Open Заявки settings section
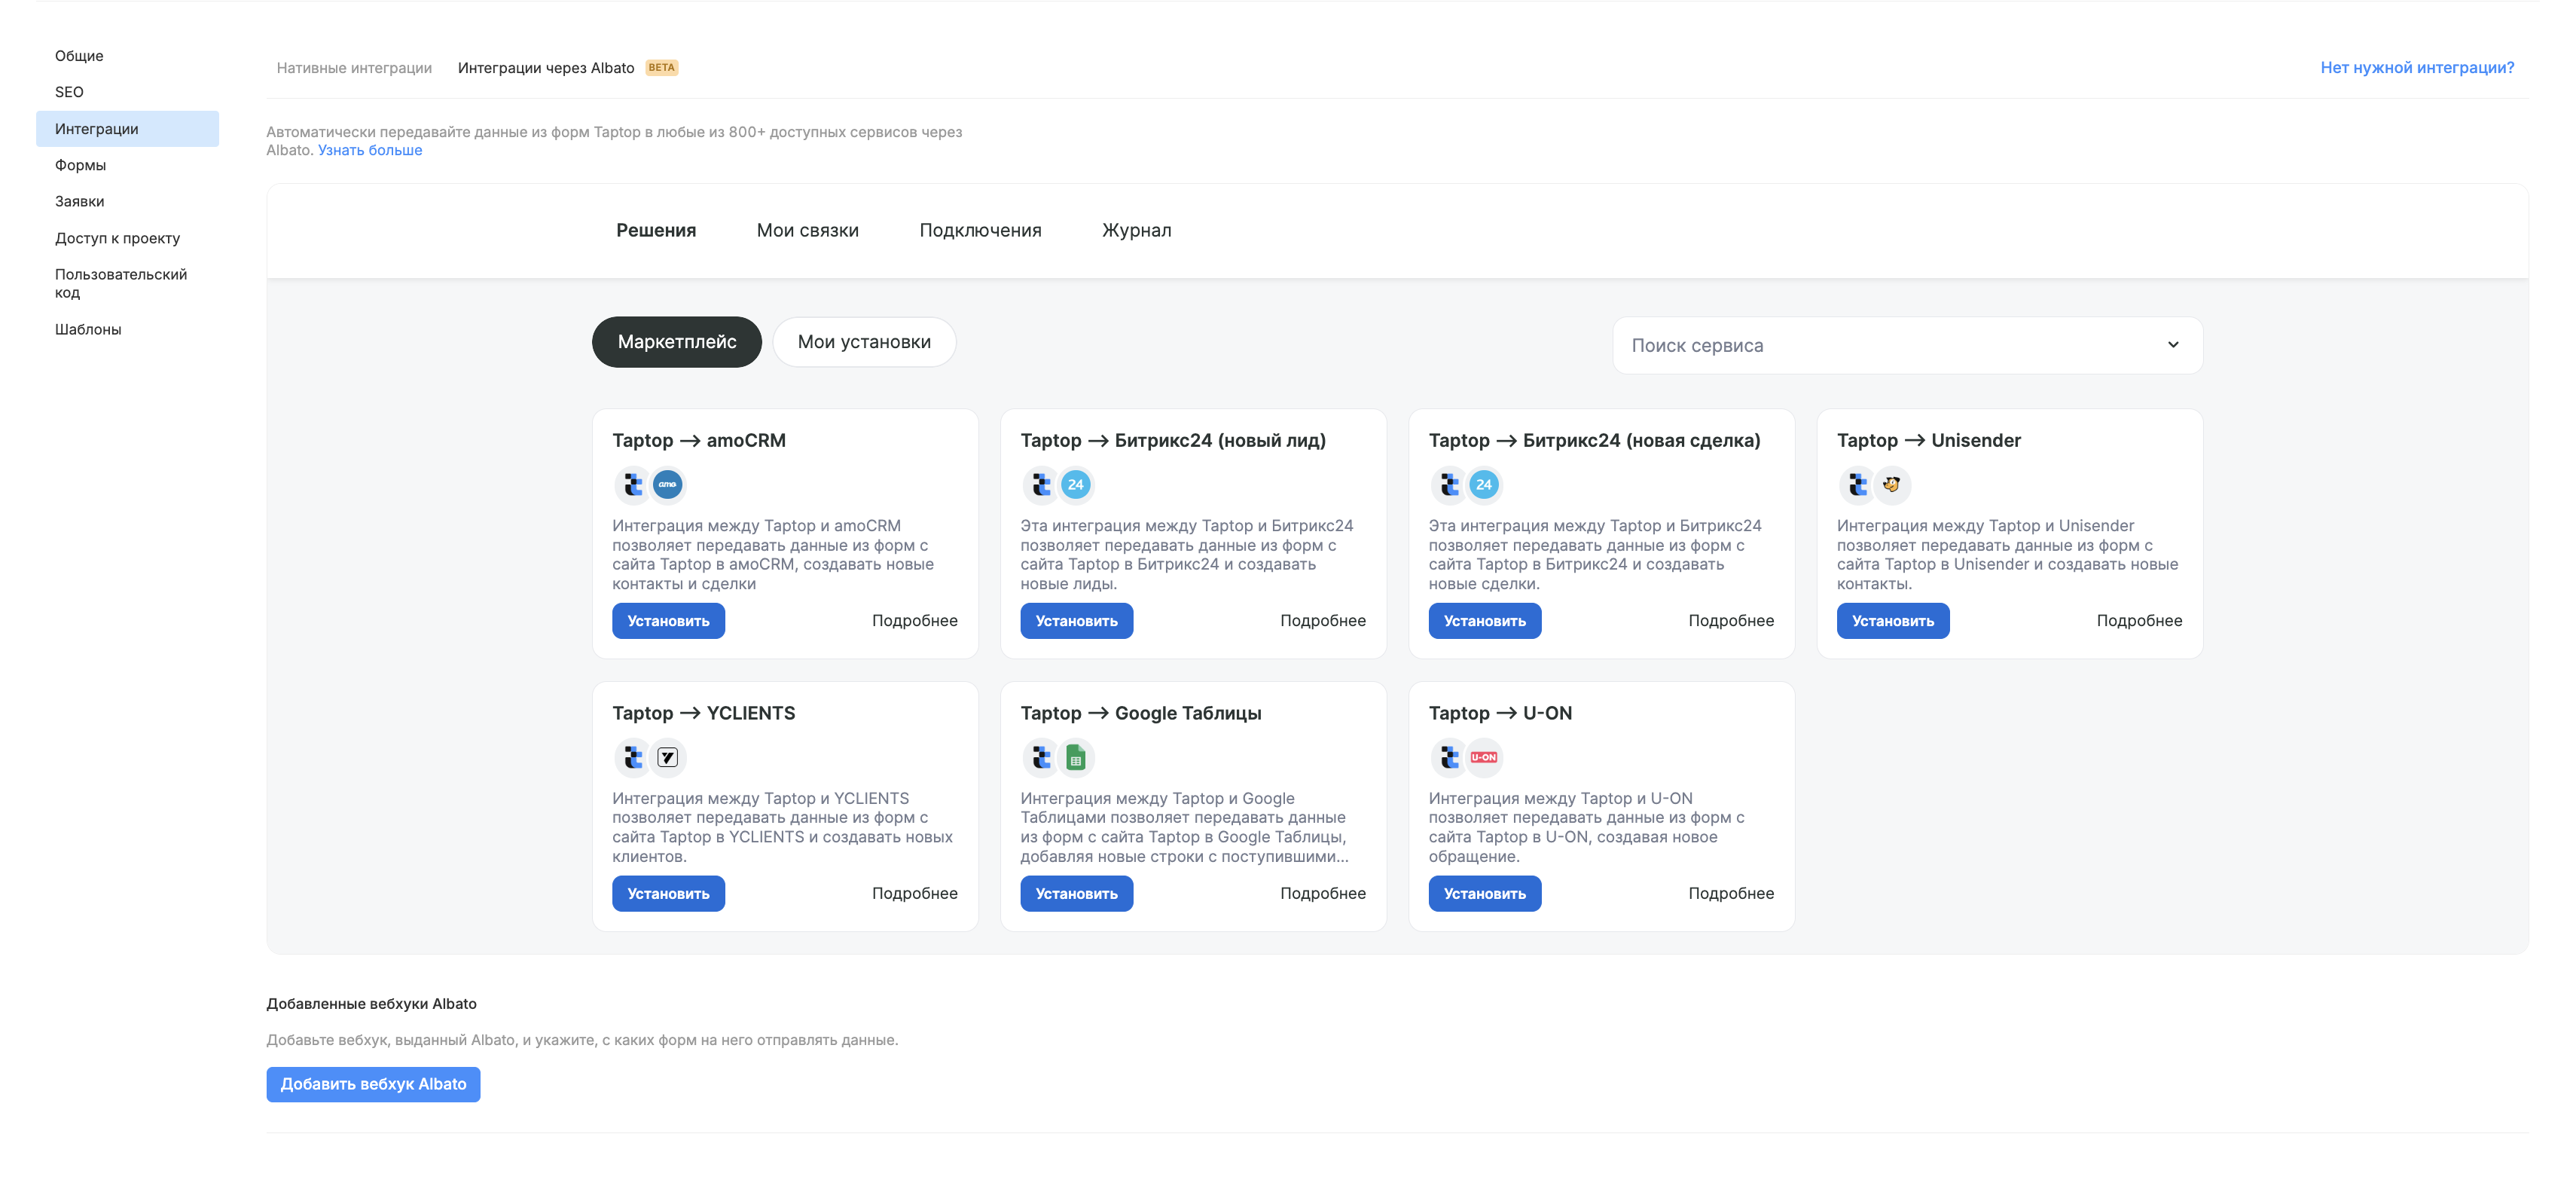Viewport: 2576px width, 1192px height. point(127,201)
